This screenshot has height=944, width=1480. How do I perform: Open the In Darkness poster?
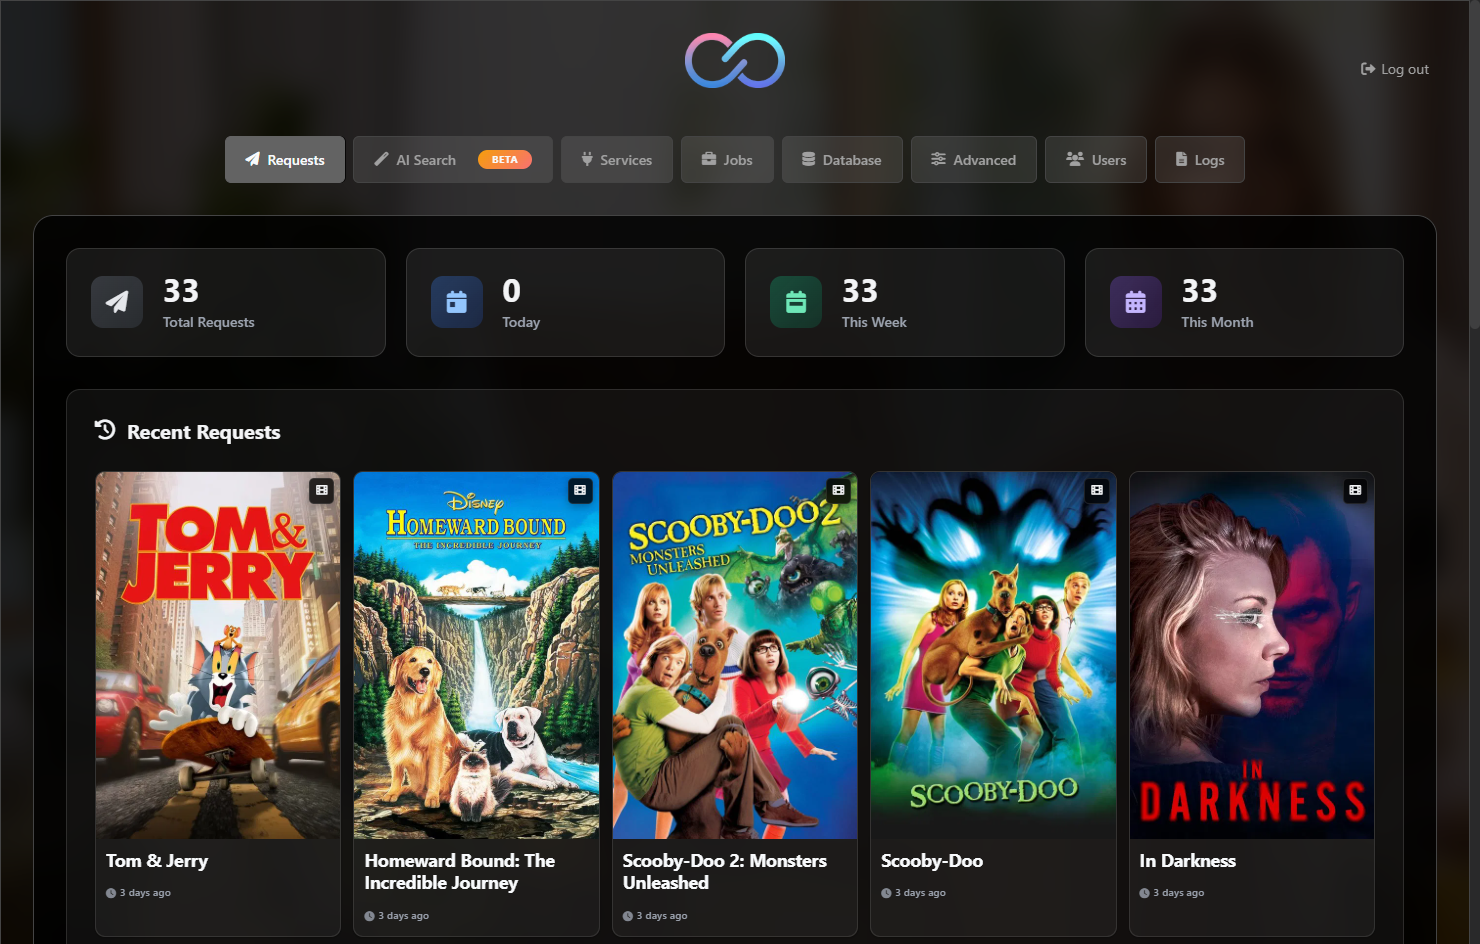[x=1252, y=655]
